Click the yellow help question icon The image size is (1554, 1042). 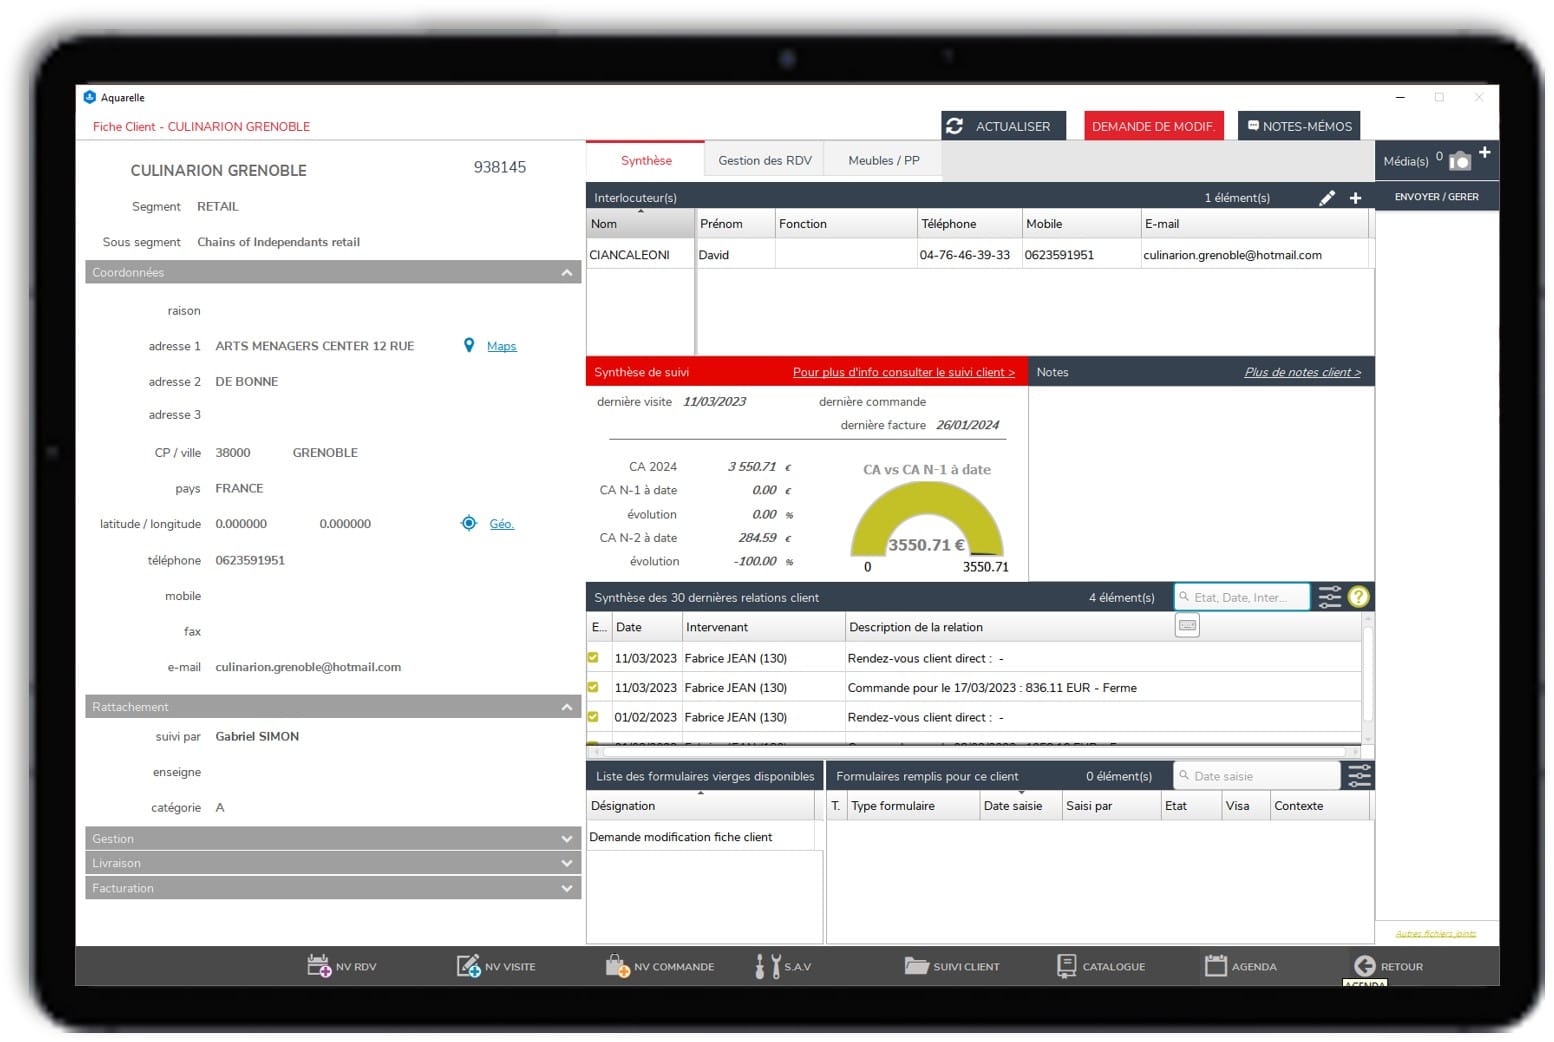pyautogui.click(x=1358, y=597)
